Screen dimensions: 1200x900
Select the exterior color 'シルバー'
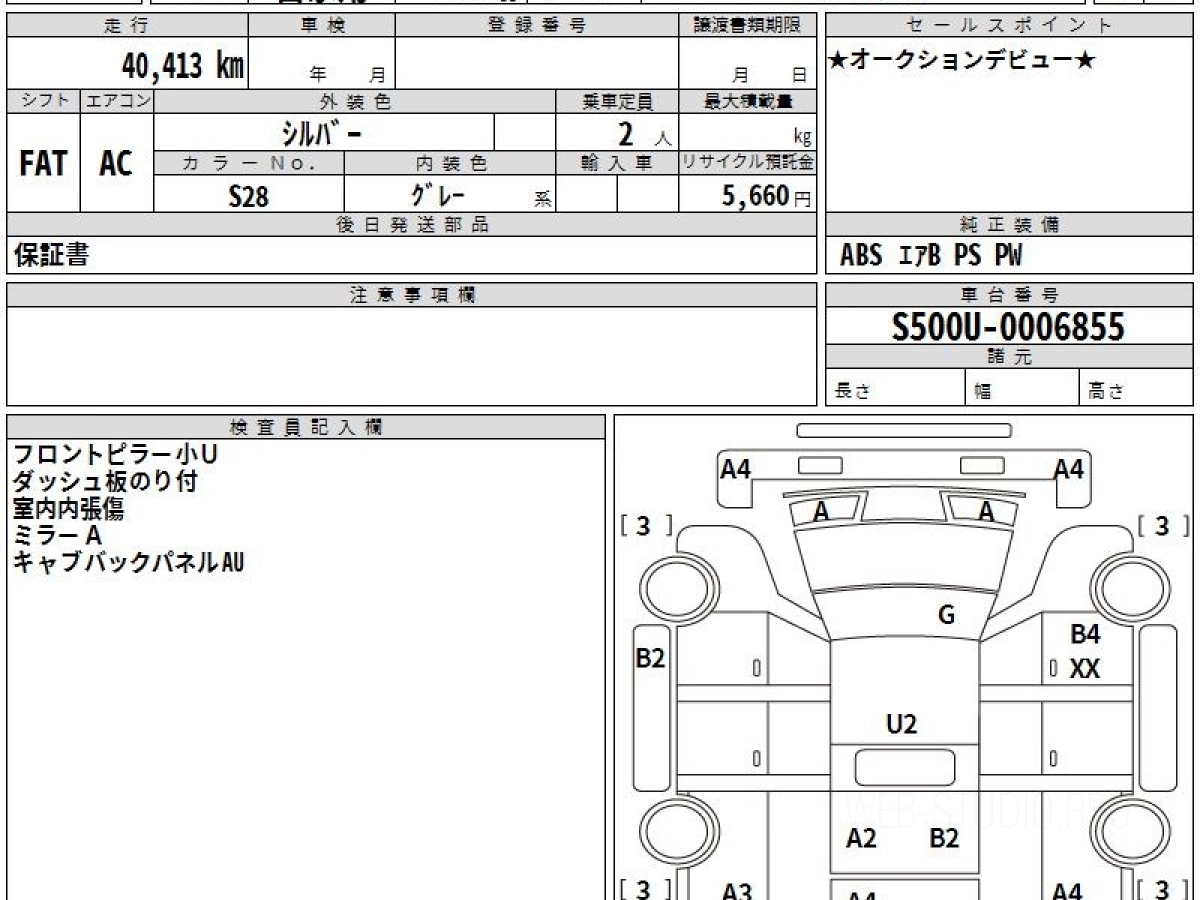click(322, 132)
